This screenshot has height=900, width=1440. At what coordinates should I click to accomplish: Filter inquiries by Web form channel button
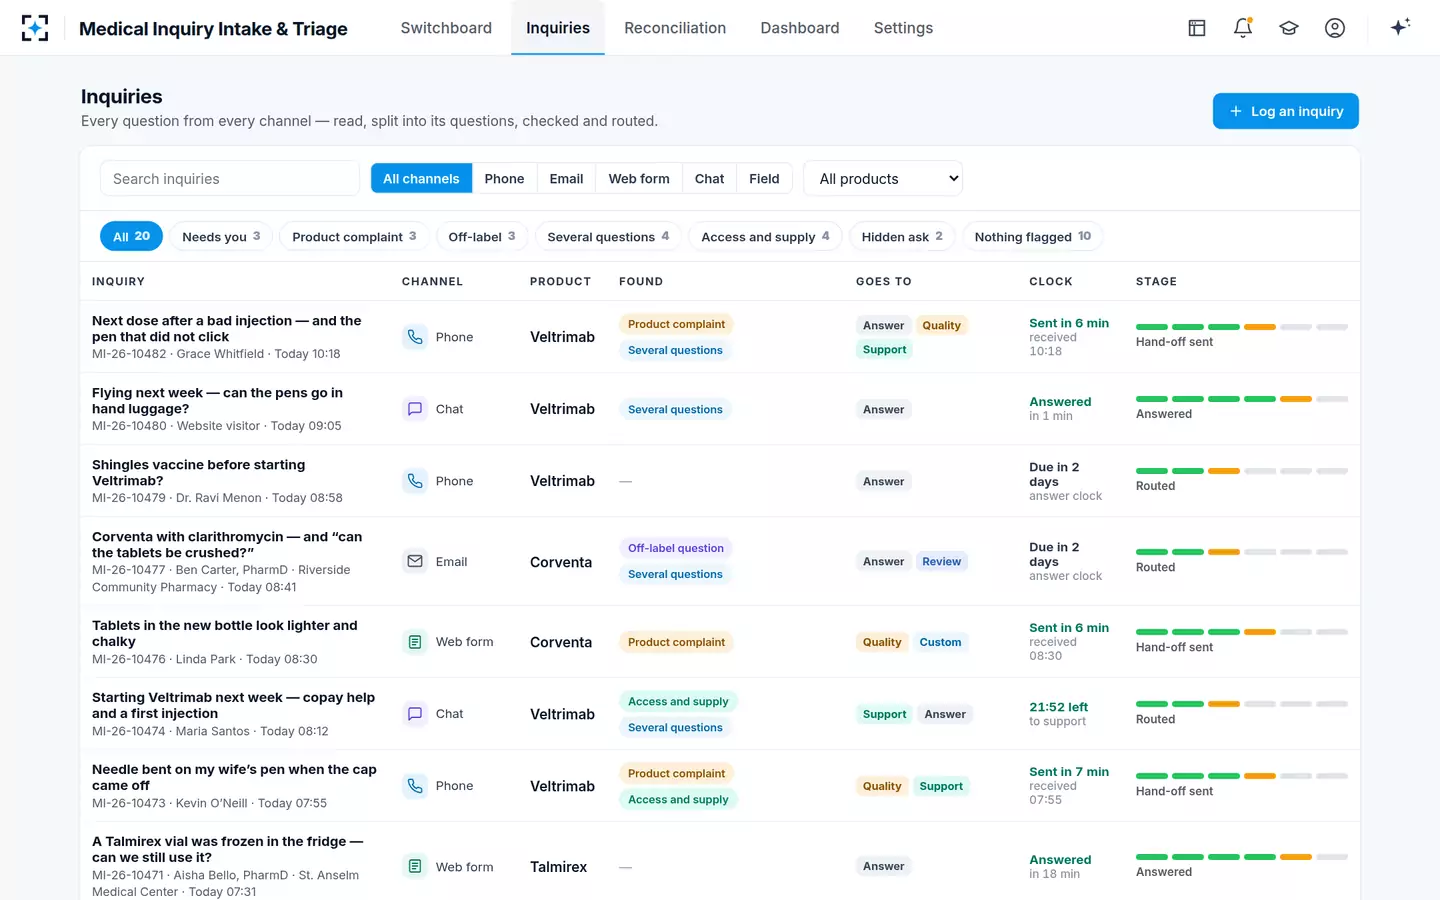pyautogui.click(x=639, y=179)
